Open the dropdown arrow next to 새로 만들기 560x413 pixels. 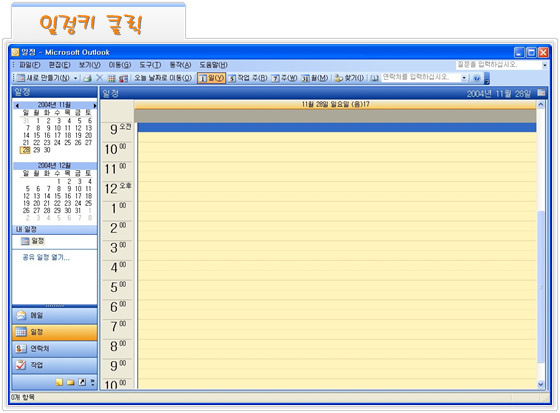(75, 78)
